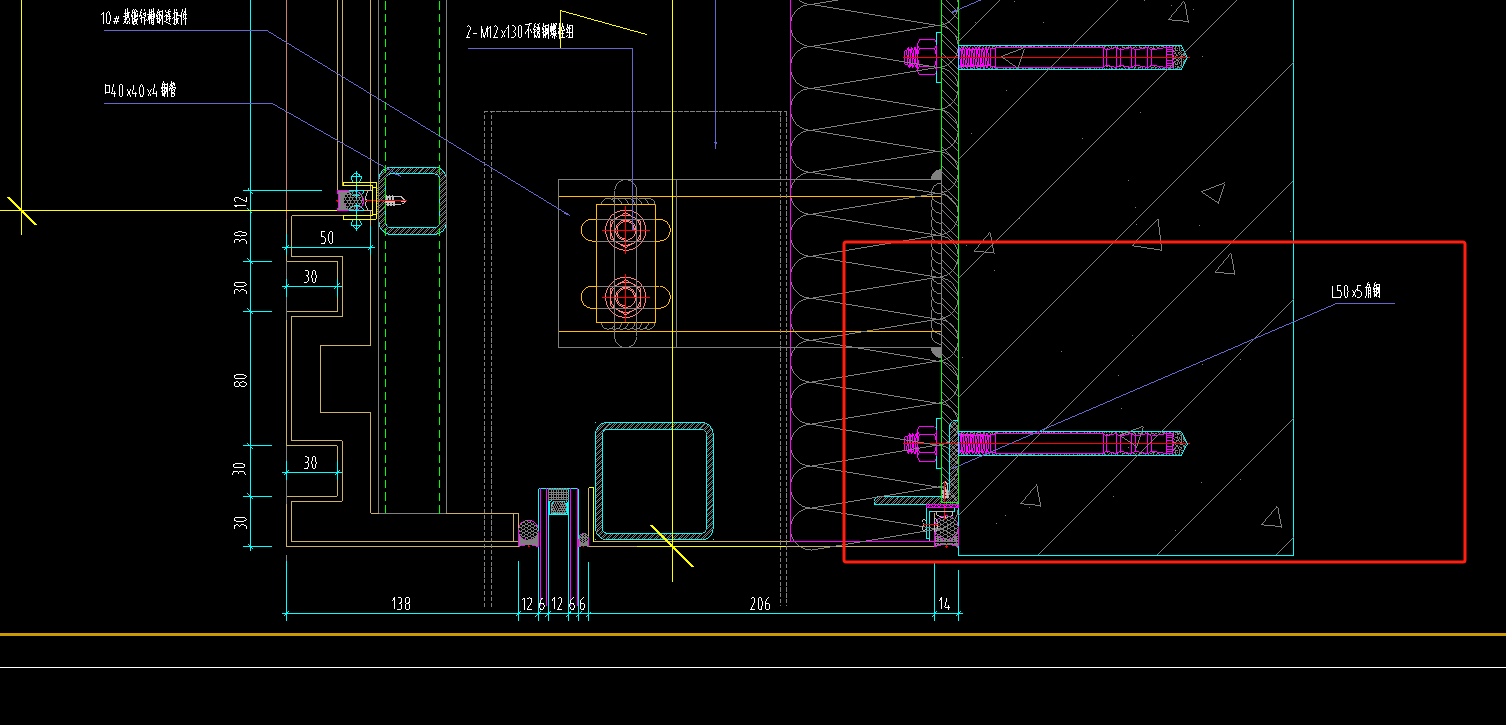Select the large square steel tube section

655,481
